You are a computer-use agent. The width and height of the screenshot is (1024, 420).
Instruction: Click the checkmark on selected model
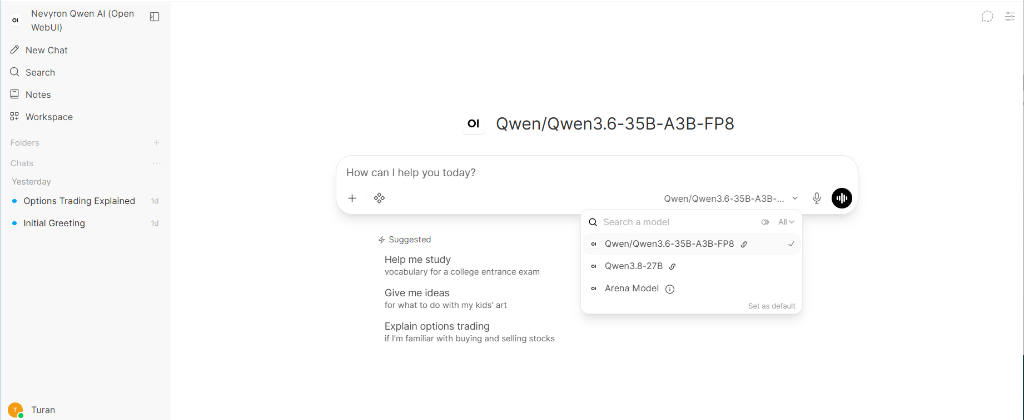coord(792,244)
